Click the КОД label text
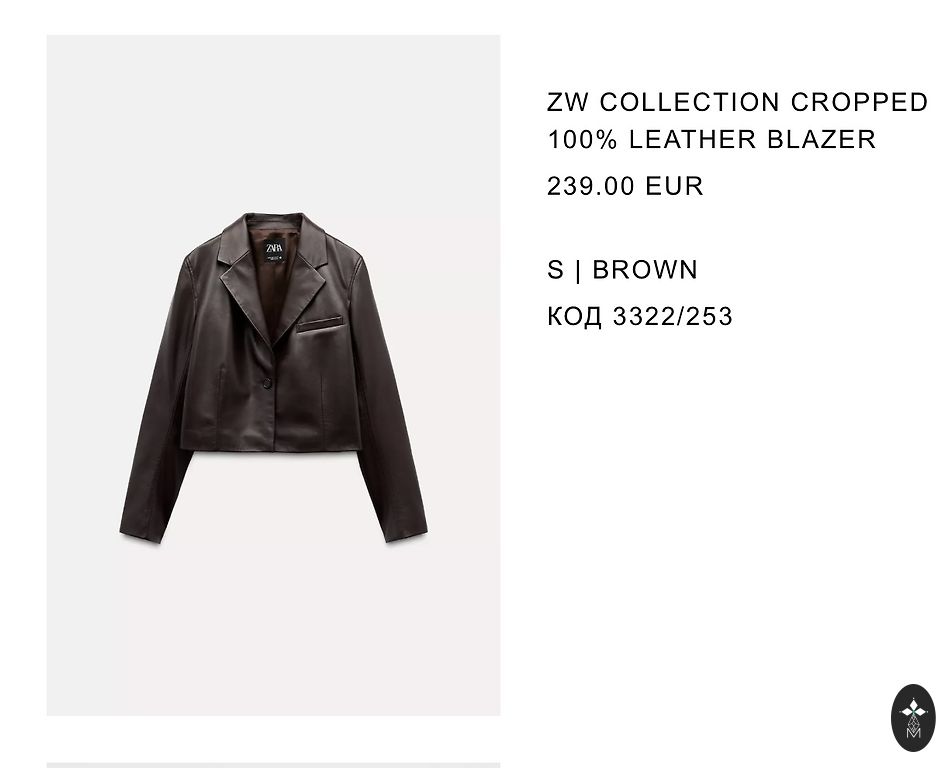The height and width of the screenshot is (768, 952). (574, 316)
